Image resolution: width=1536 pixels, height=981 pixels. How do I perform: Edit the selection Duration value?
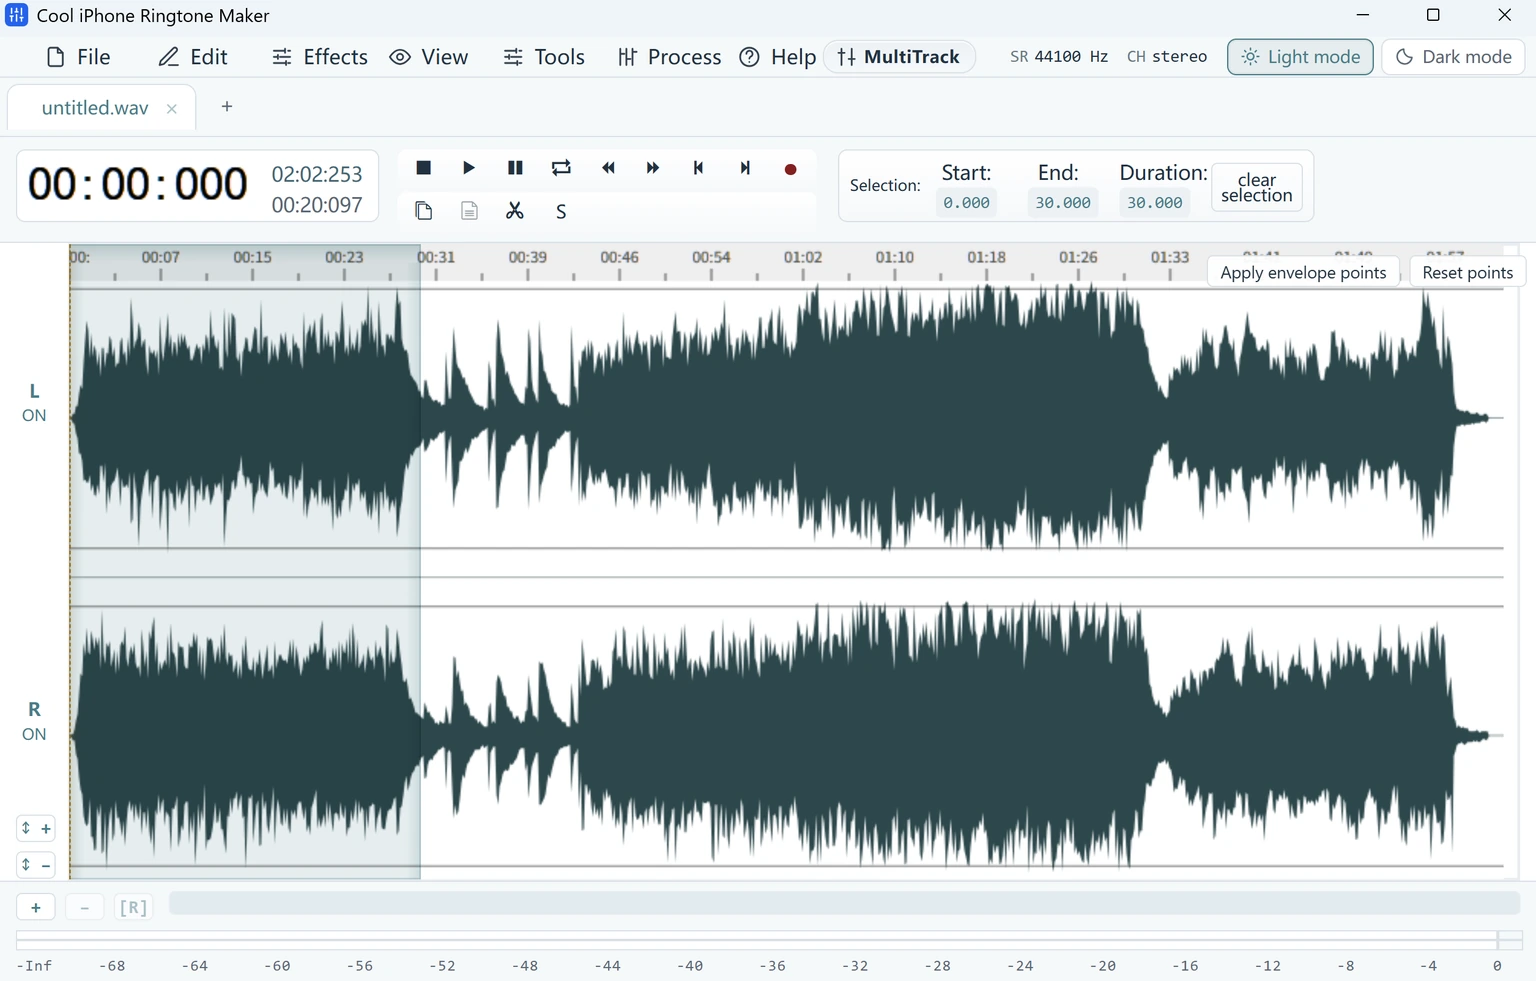tap(1155, 203)
